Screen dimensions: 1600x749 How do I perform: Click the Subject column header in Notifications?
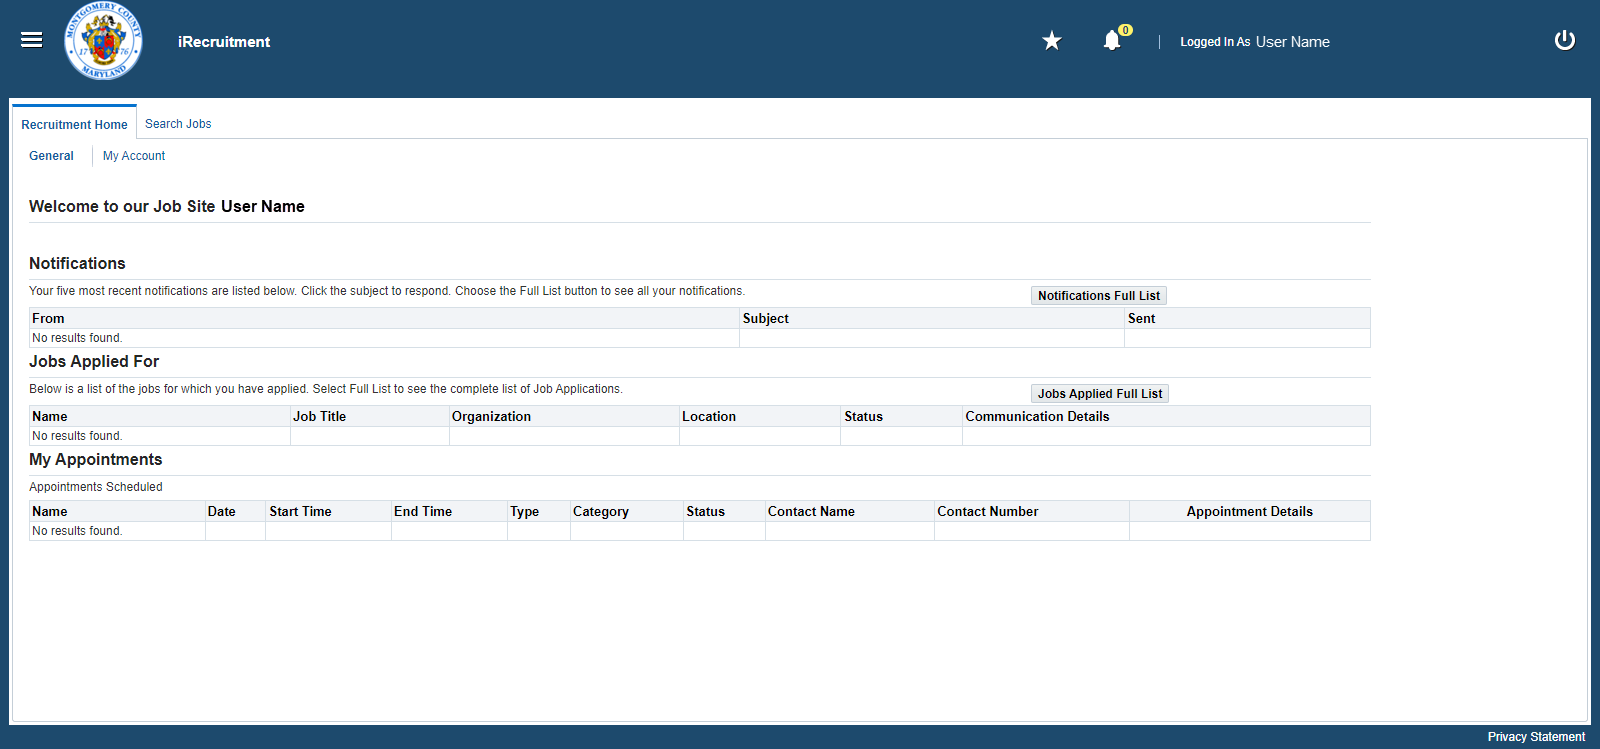765,319
